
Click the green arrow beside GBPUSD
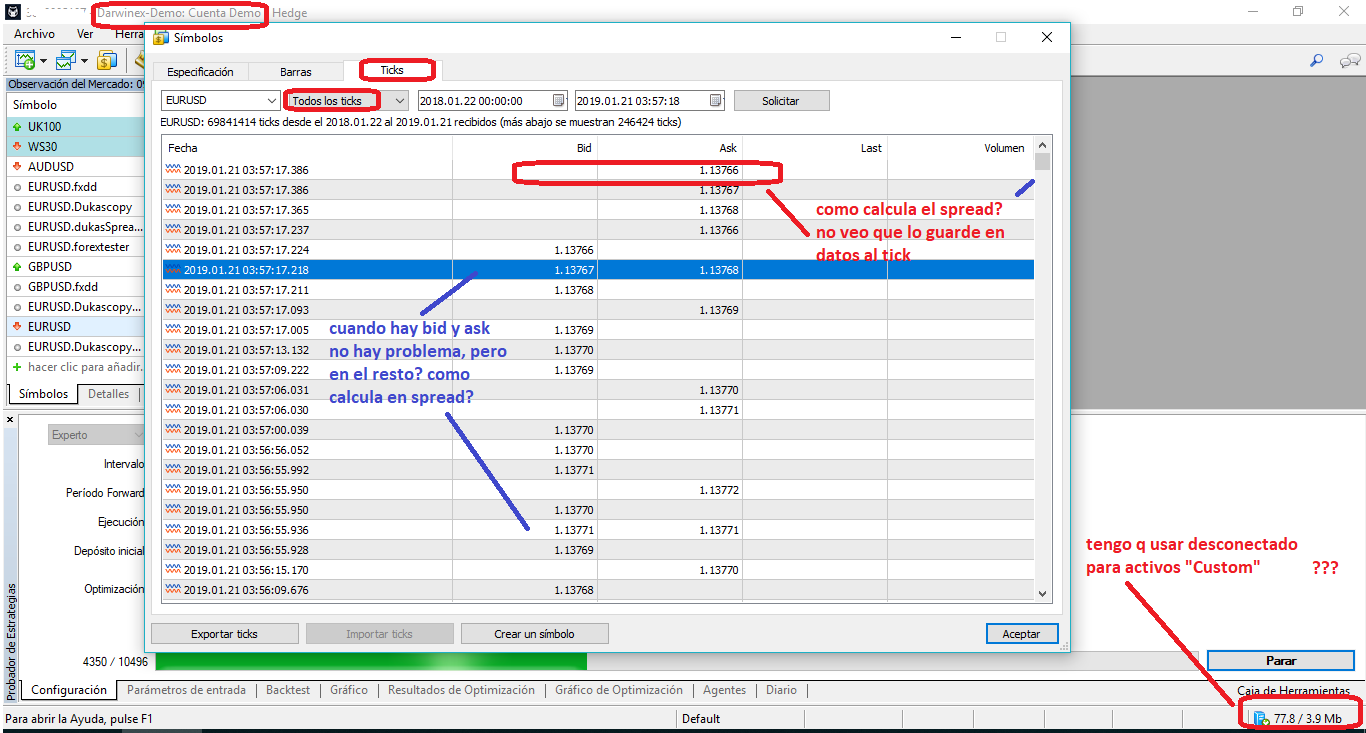click(x=16, y=267)
